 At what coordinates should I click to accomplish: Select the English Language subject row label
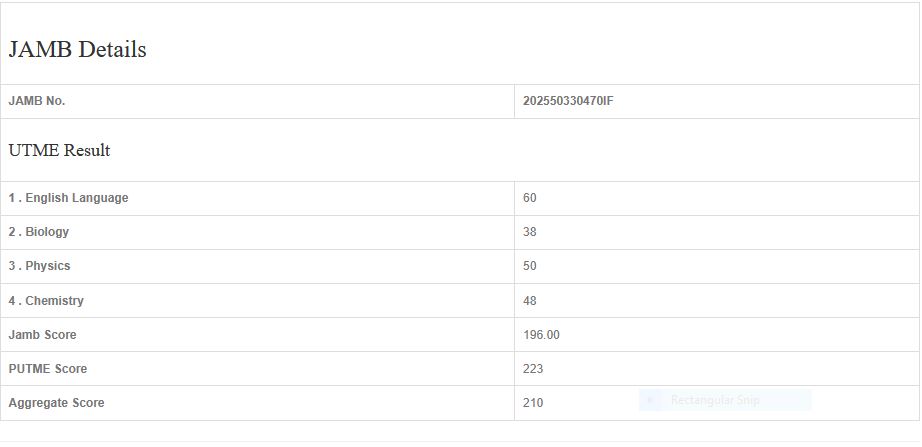click(x=69, y=198)
